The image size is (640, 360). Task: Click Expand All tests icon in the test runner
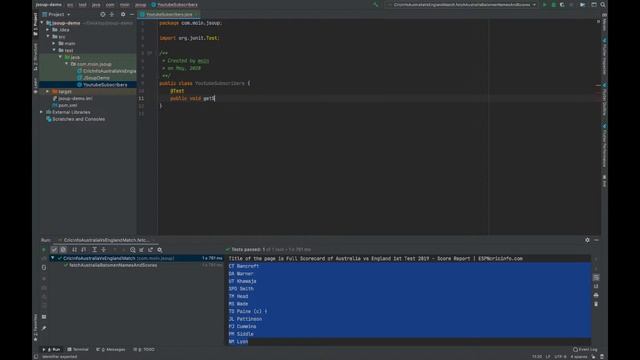[x=94, y=250]
